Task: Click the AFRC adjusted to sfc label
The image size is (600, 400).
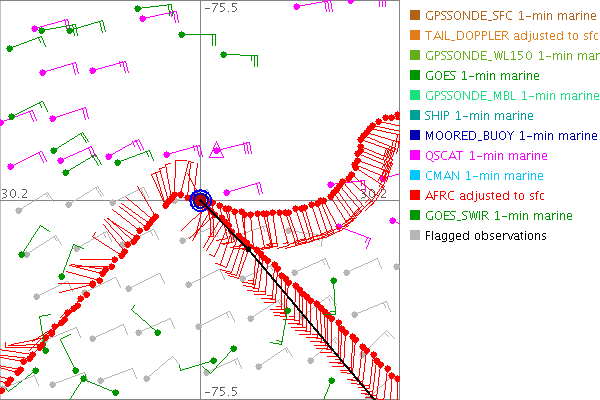Action: pyautogui.click(x=489, y=196)
